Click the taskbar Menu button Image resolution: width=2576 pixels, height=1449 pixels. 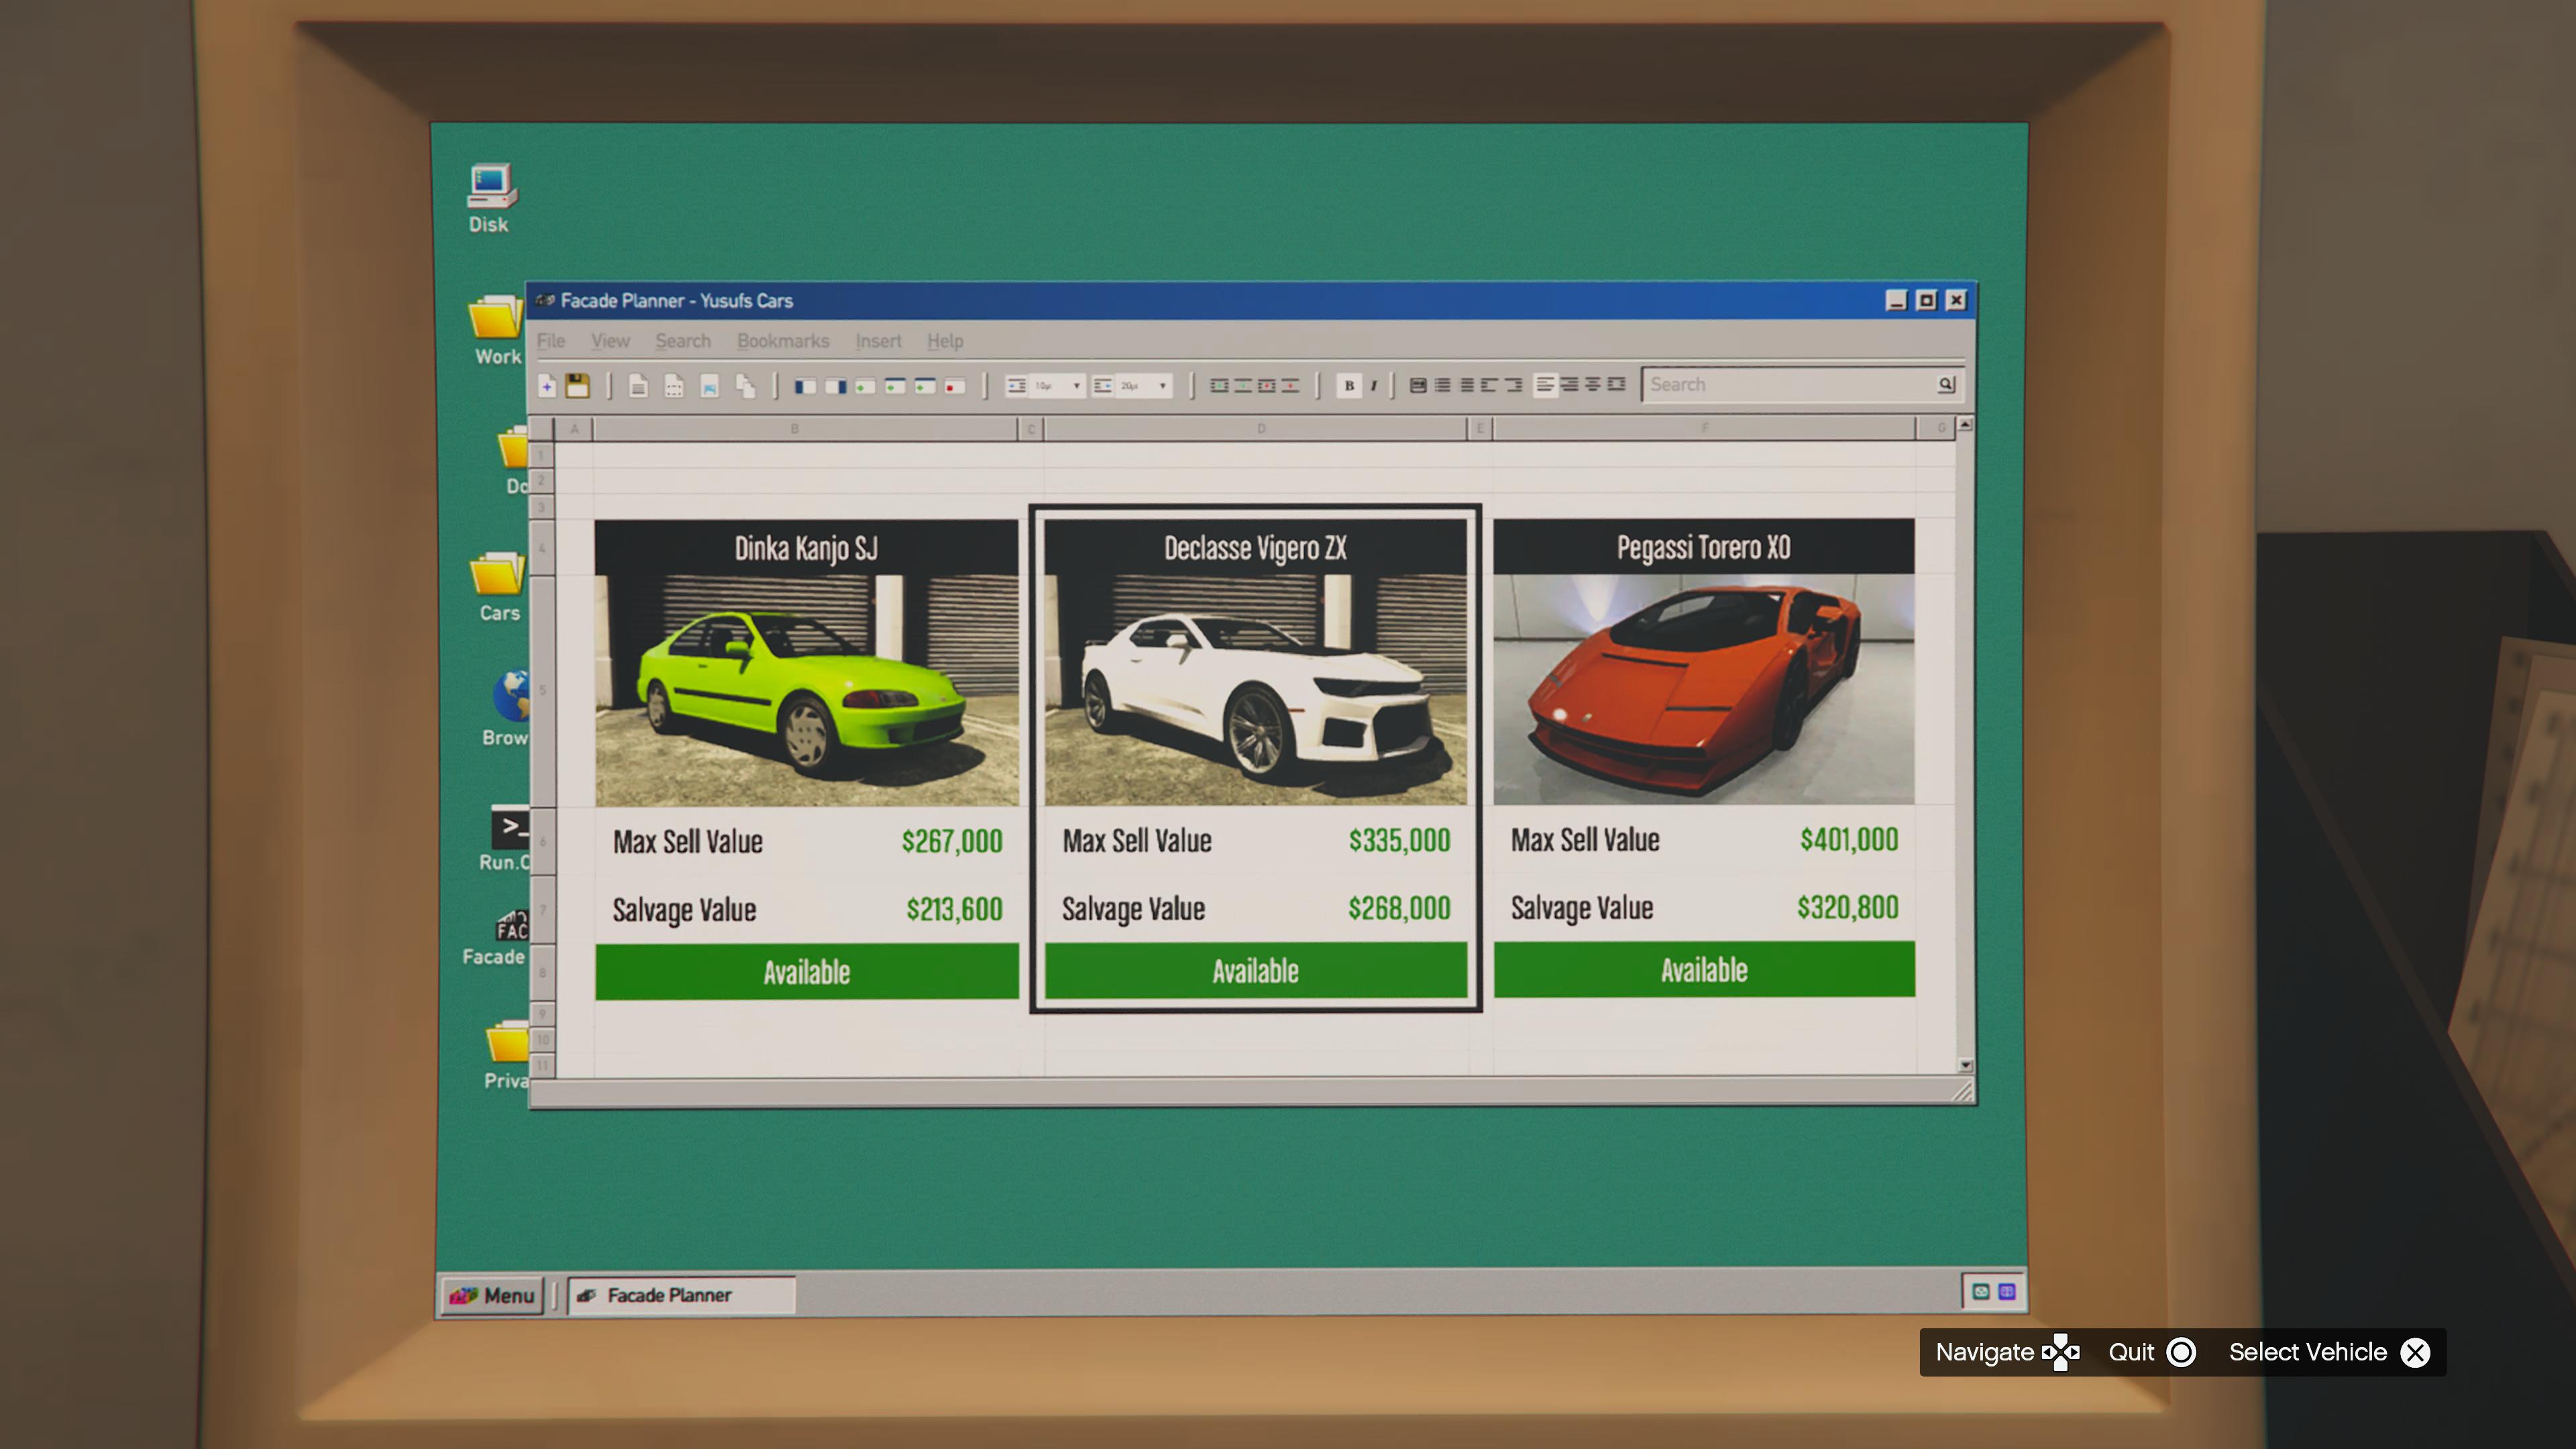click(492, 1295)
